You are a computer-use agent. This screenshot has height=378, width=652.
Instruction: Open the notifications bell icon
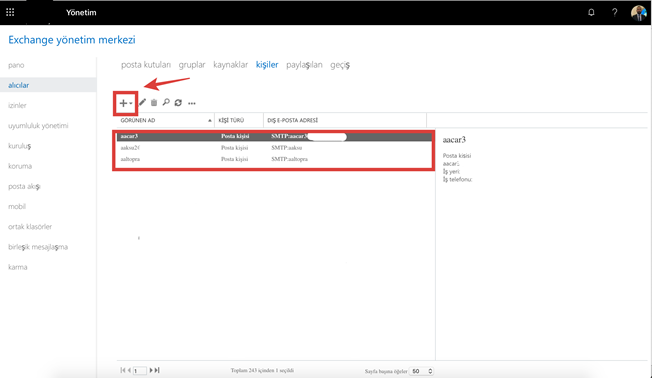pyautogui.click(x=591, y=12)
